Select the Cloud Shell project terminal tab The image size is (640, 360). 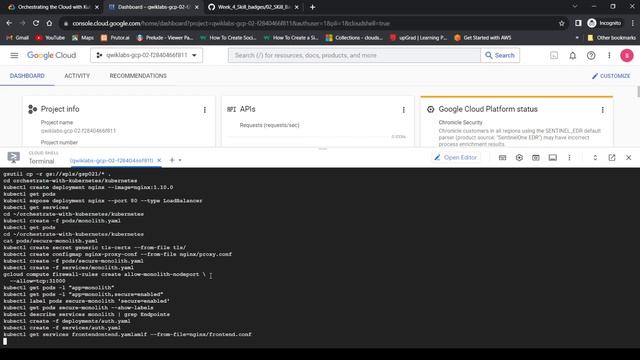[111, 160]
